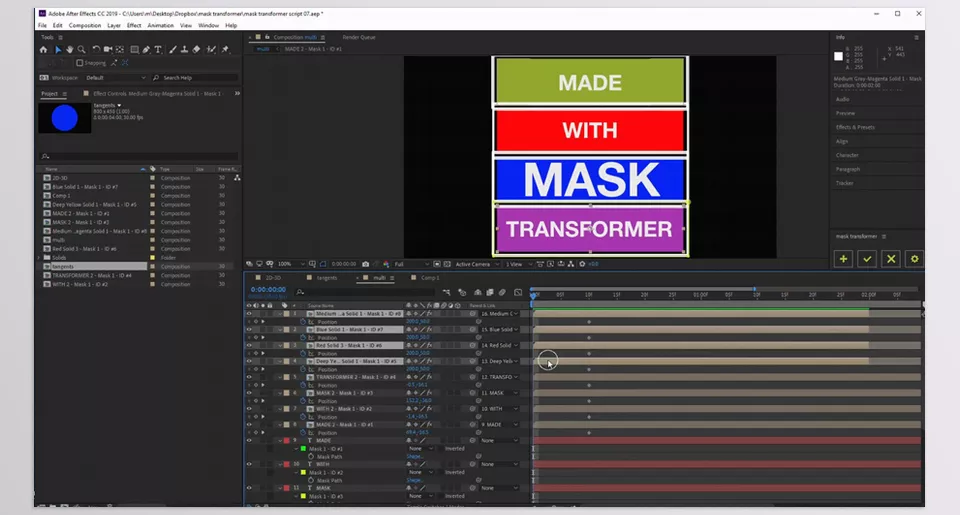The width and height of the screenshot is (960, 515).
Task: Toggle Position stopwatch for Blue Solid 1 layer
Action: pos(303,337)
